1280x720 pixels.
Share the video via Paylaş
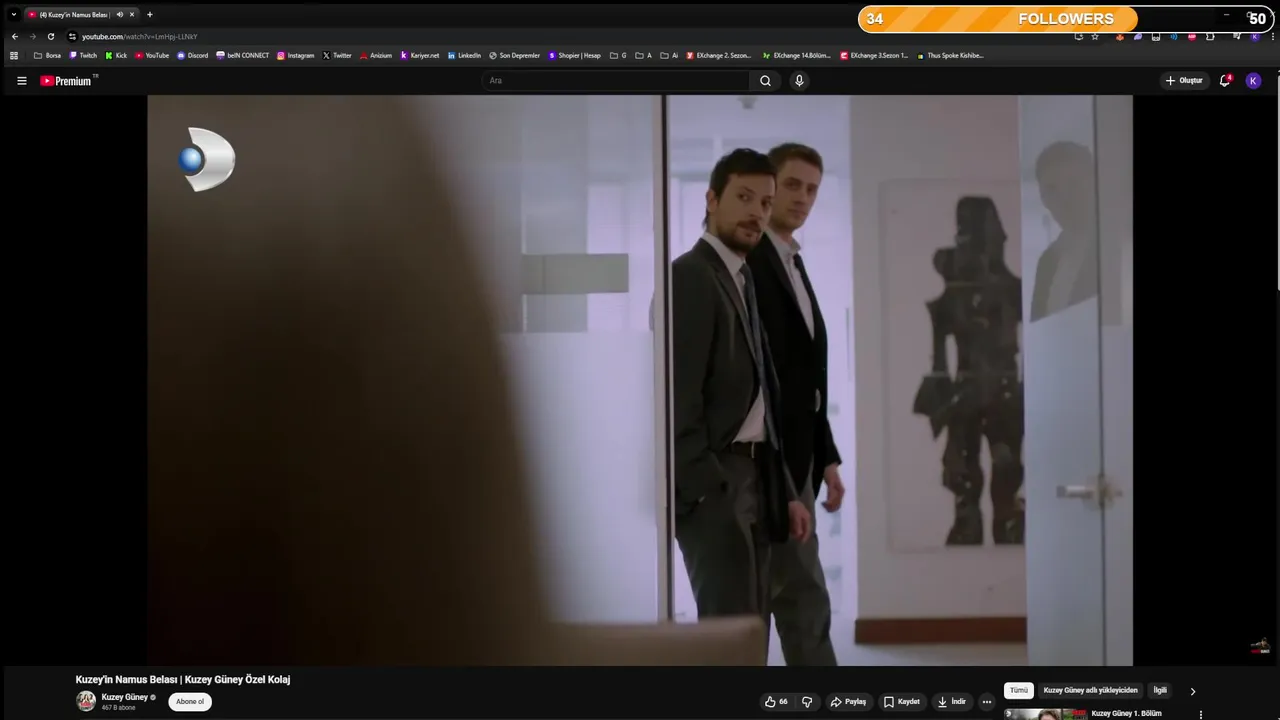[x=848, y=702]
